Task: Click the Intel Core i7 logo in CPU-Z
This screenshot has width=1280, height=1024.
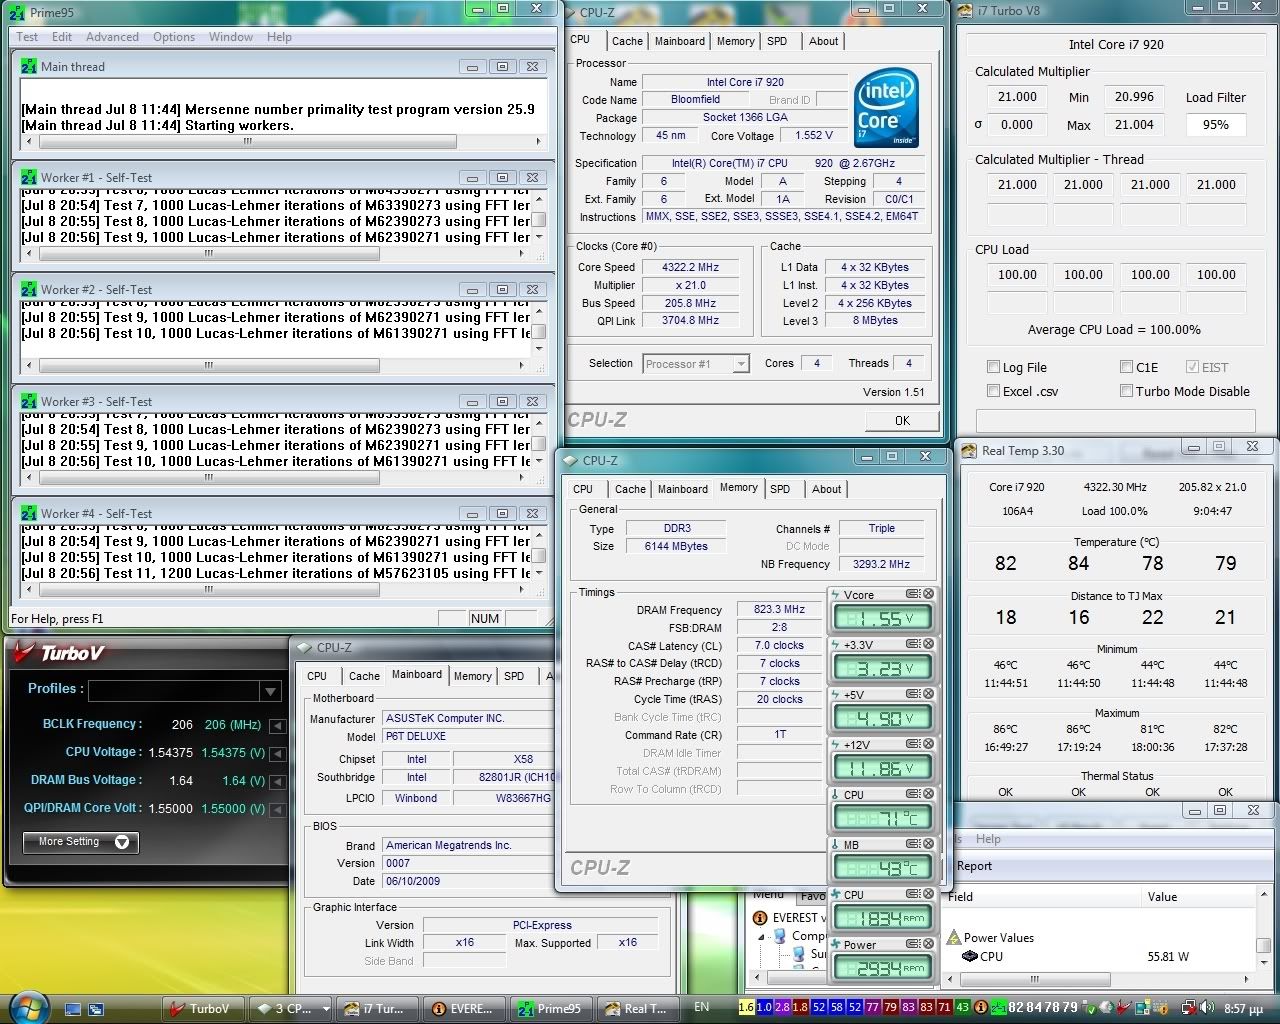Action: click(x=886, y=107)
